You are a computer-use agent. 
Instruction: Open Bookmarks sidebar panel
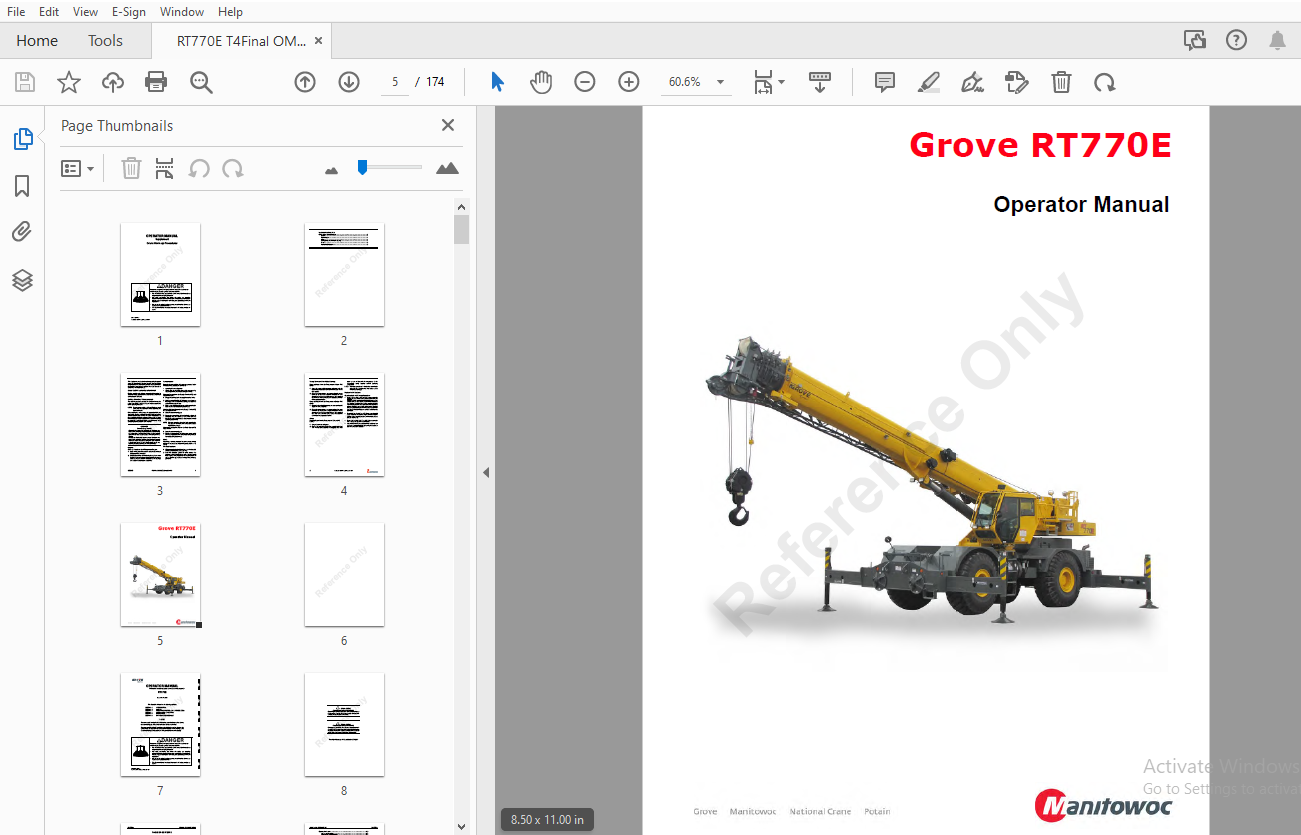[x=23, y=186]
